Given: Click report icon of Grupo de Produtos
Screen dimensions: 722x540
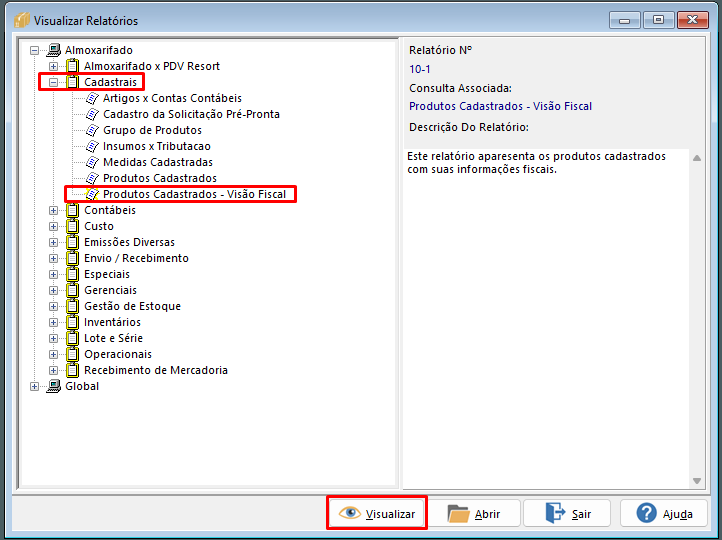Looking at the screenshot, I should click(93, 130).
